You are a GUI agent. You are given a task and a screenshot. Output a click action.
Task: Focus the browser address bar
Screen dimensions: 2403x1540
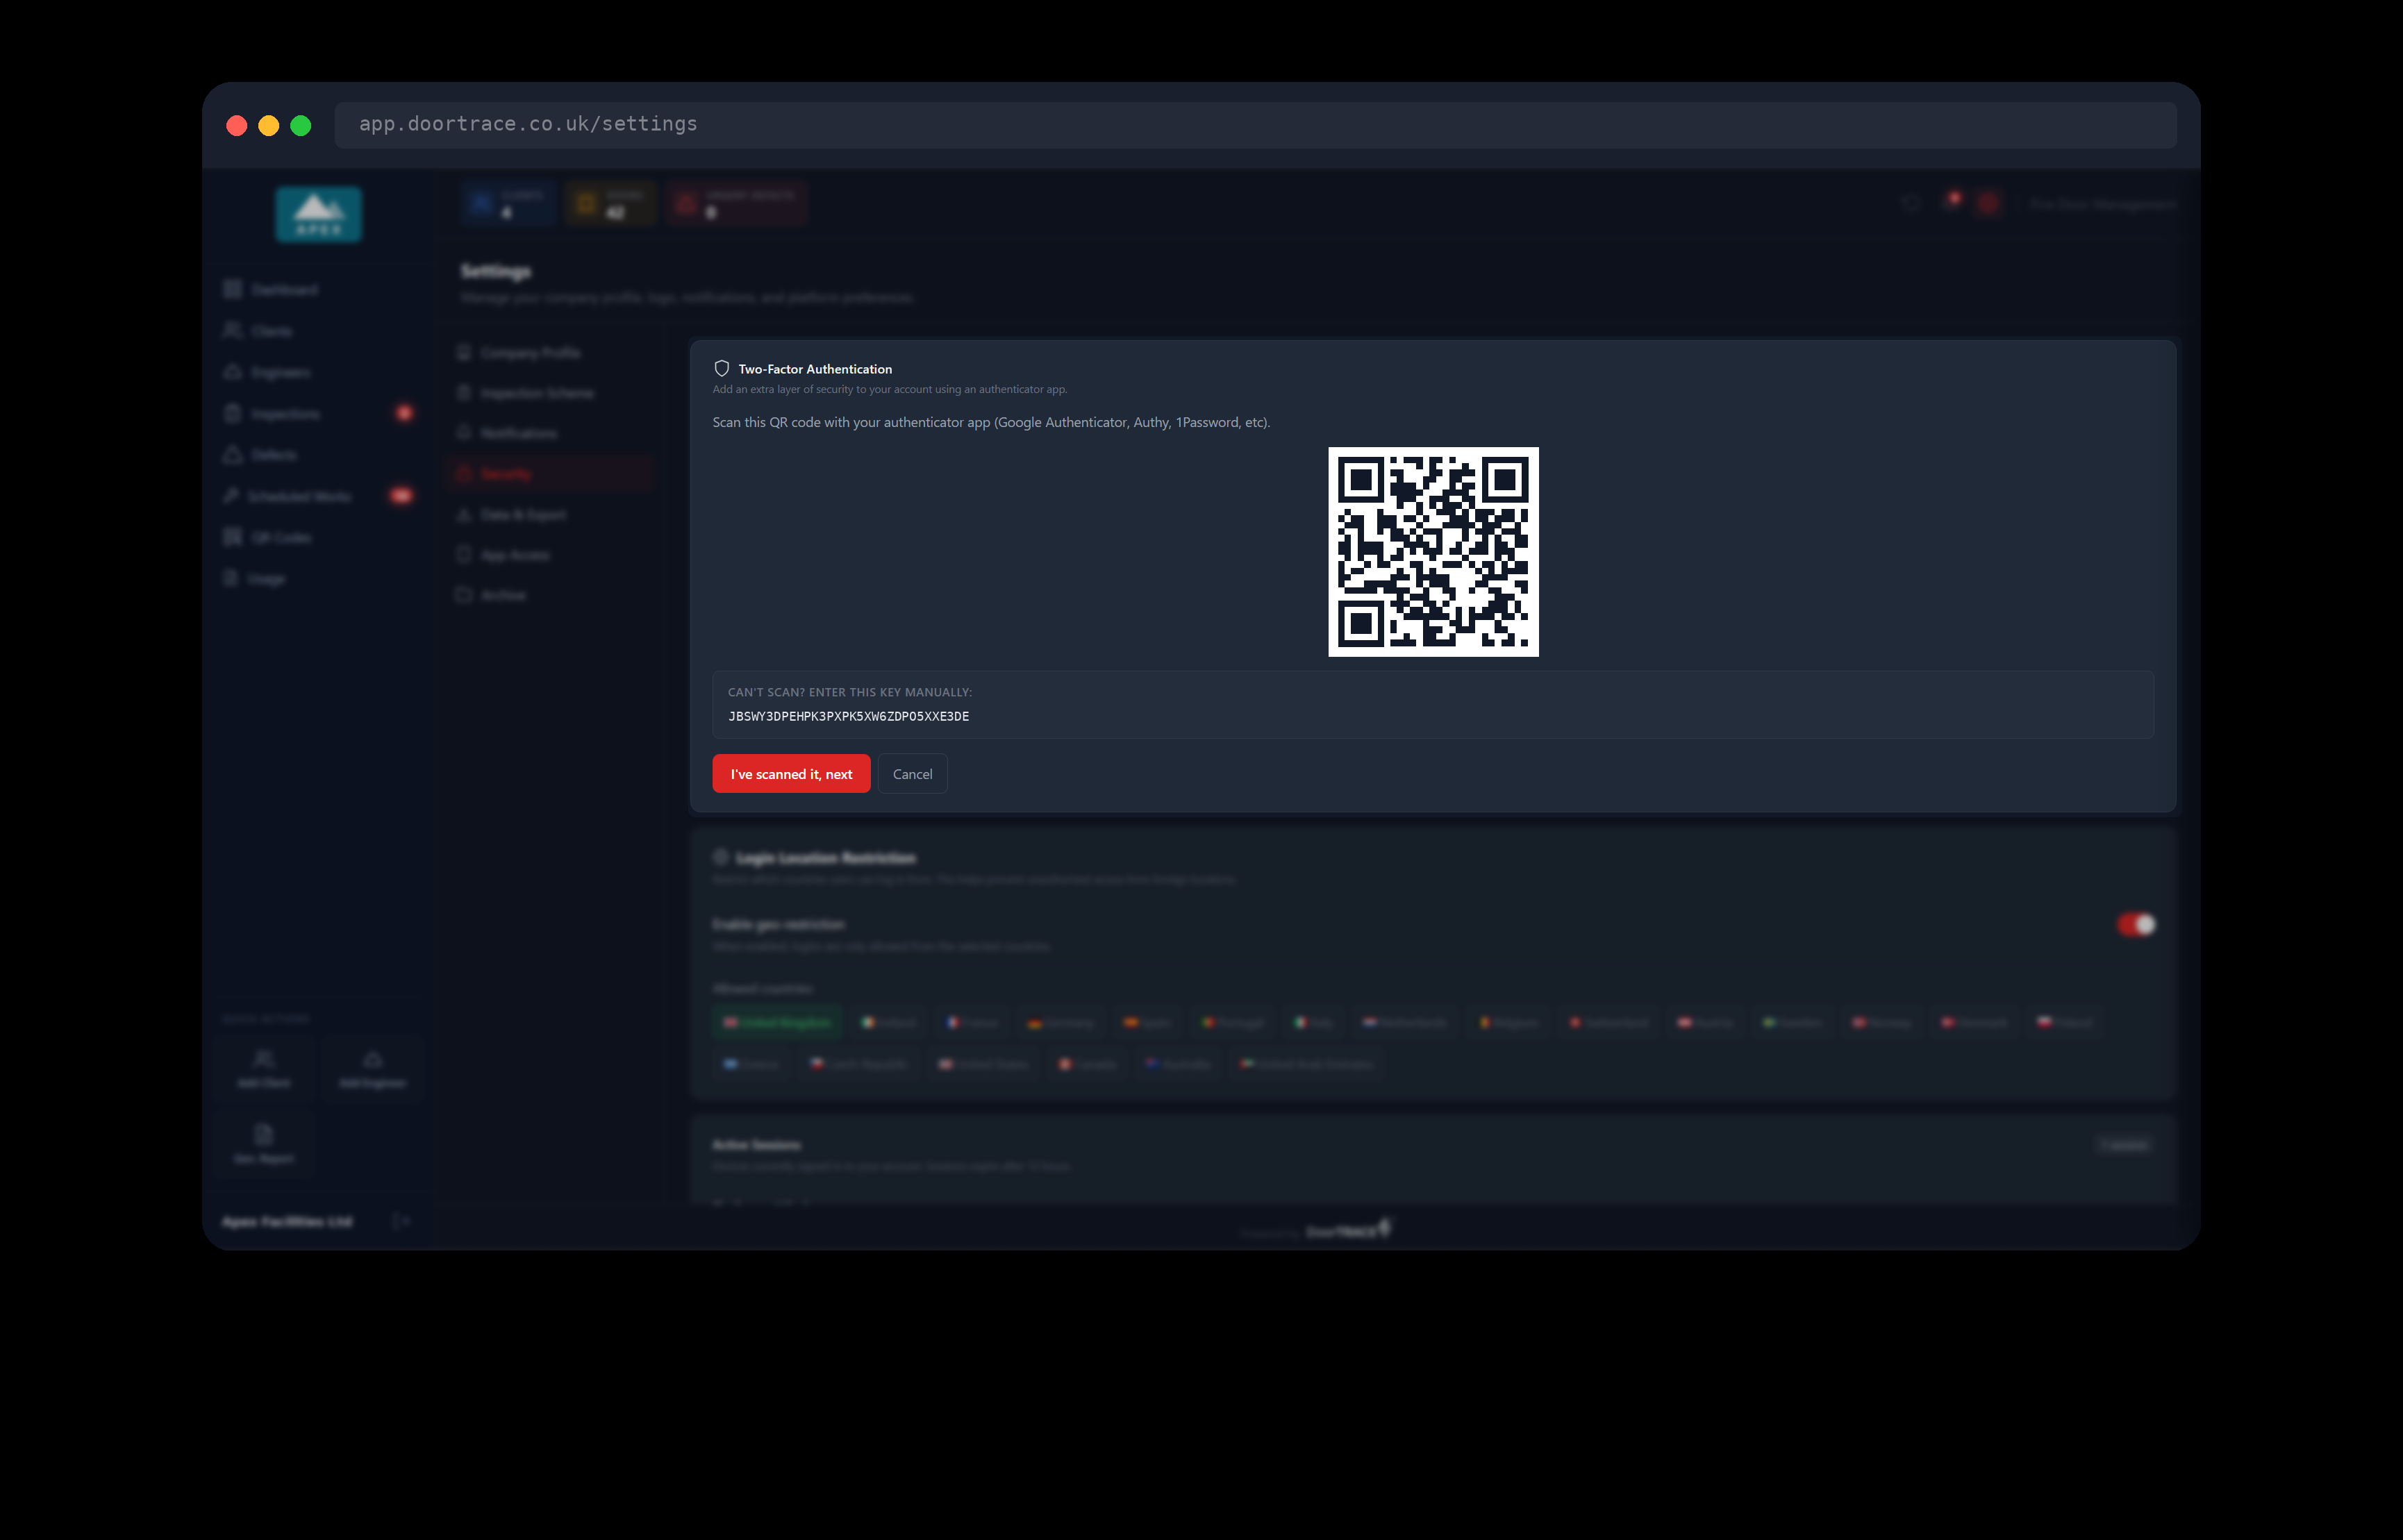(x=1255, y=124)
